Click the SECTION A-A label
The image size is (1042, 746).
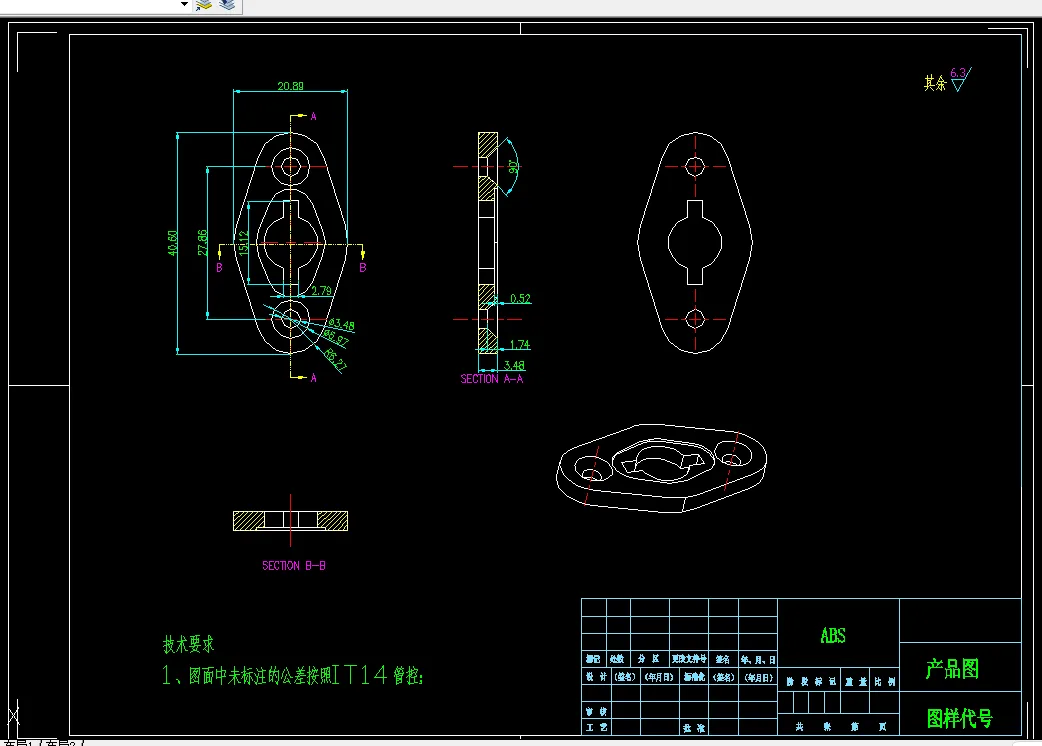tap(492, 379)
